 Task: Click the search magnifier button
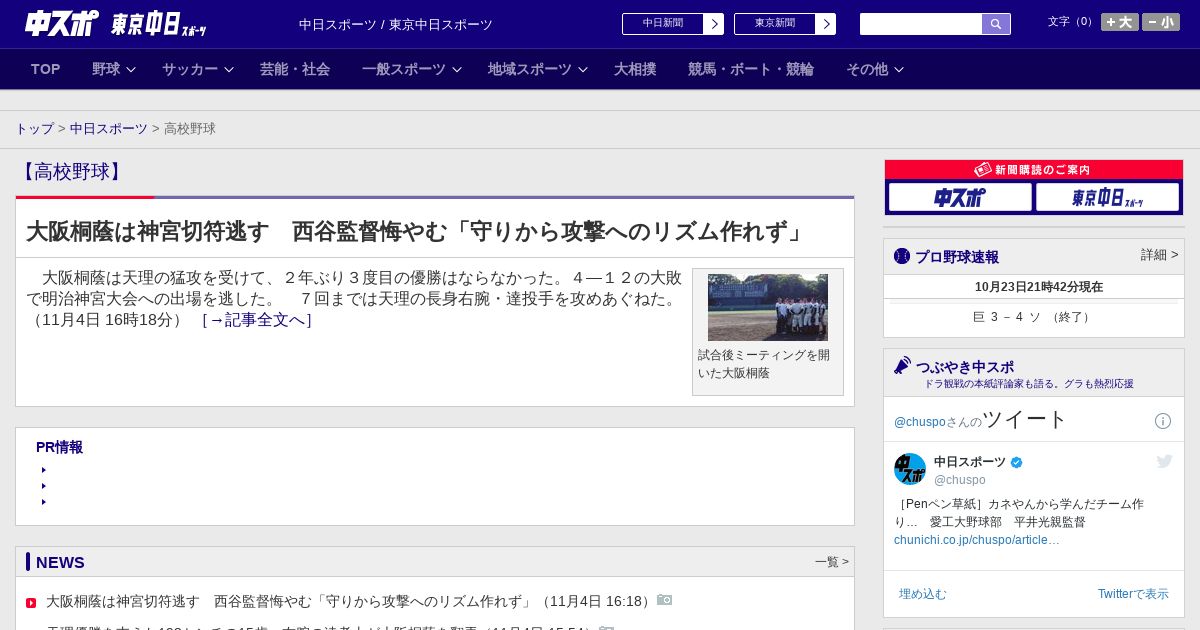click(x=996, y=24)
